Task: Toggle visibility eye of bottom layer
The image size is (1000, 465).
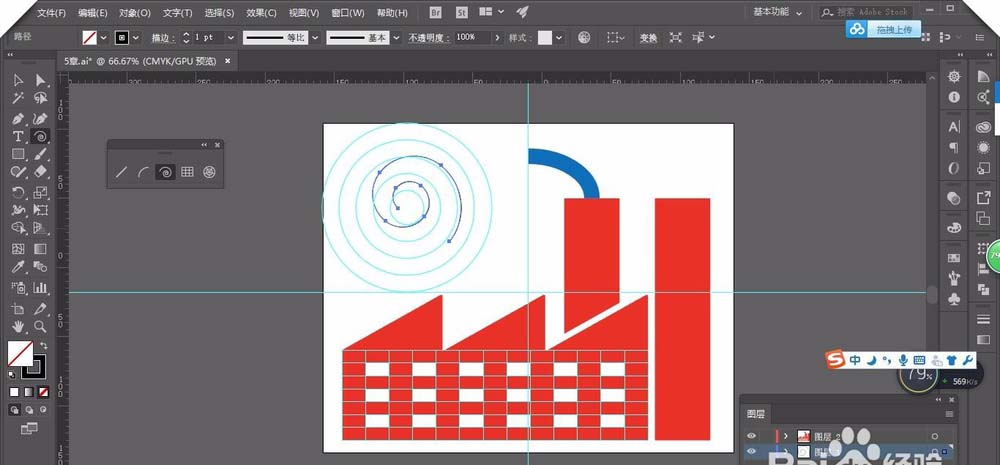Action: 752,452
